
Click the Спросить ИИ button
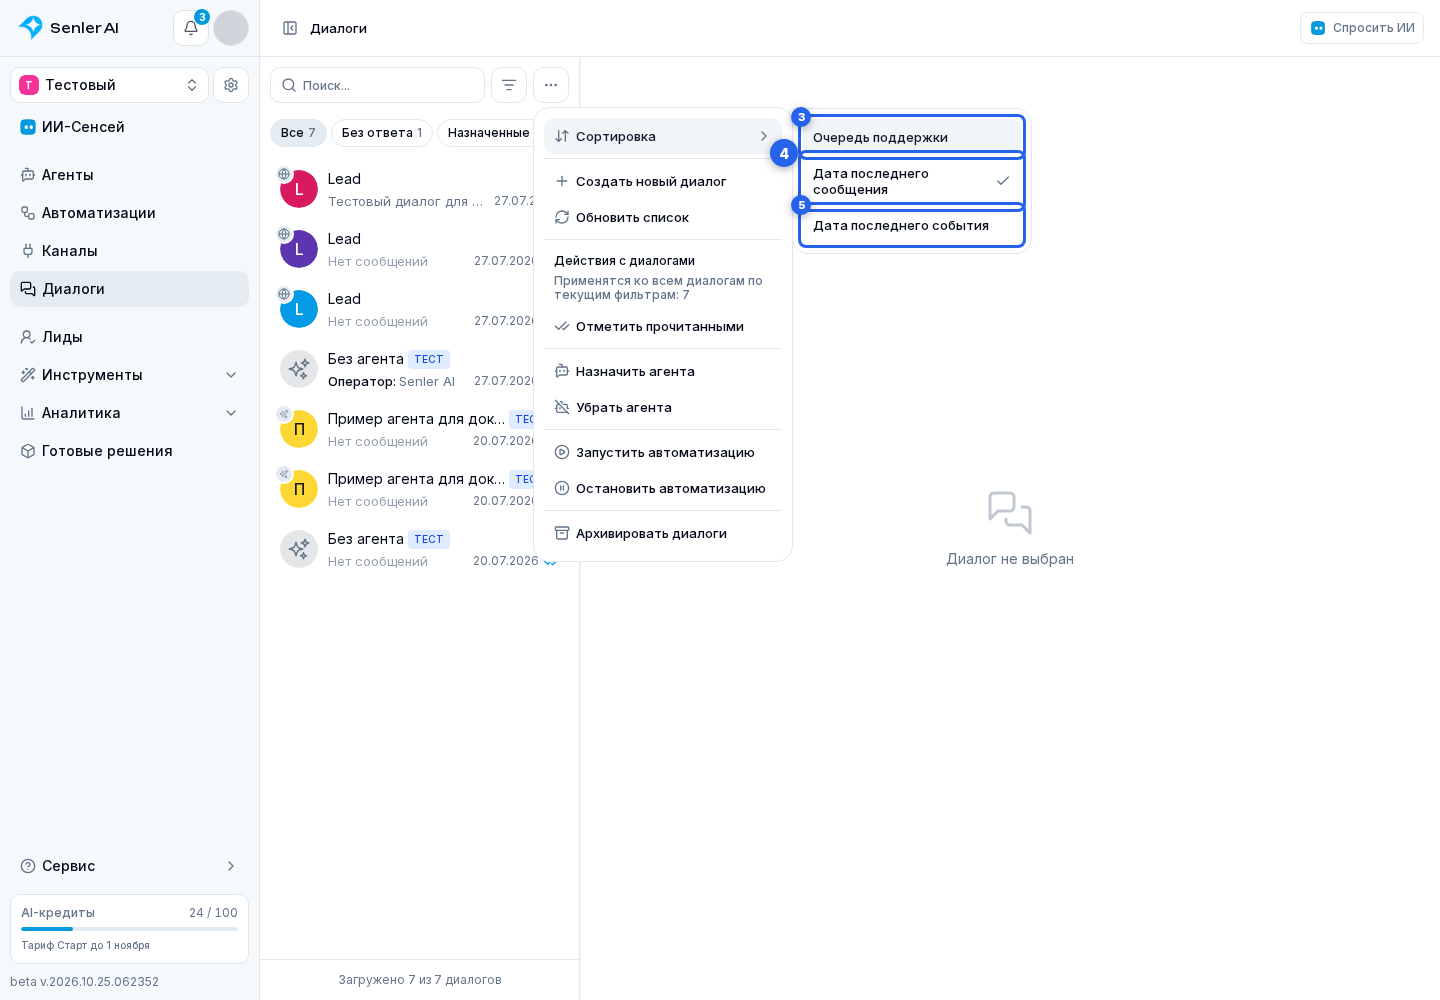pos(1362,28)
